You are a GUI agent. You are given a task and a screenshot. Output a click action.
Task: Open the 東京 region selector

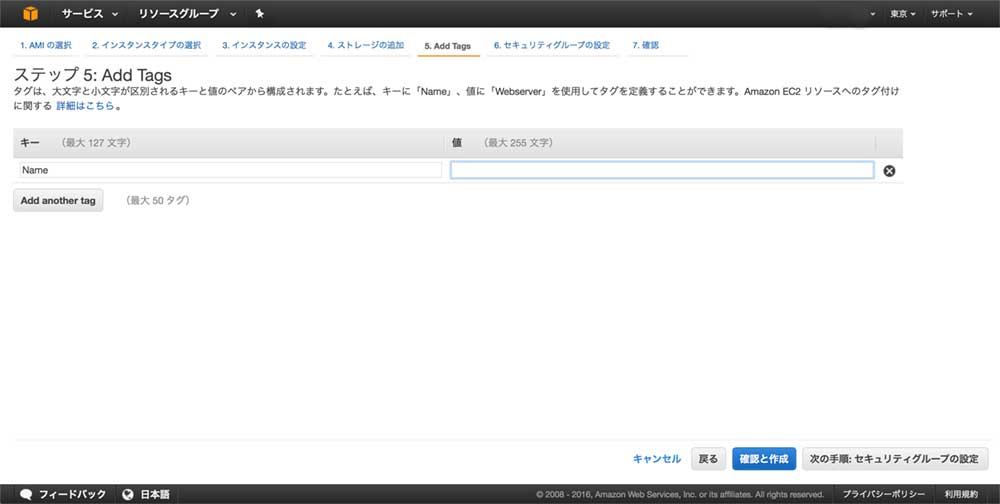[903, 14]
